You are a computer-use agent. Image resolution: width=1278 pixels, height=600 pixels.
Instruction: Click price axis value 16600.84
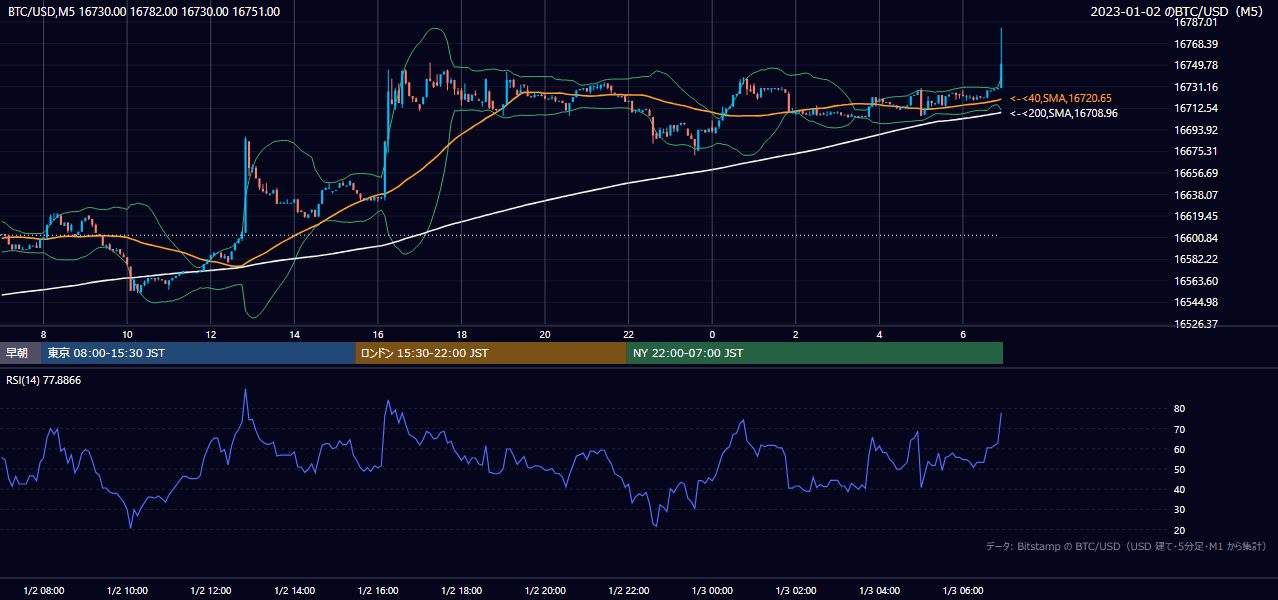coord(1196,238)
